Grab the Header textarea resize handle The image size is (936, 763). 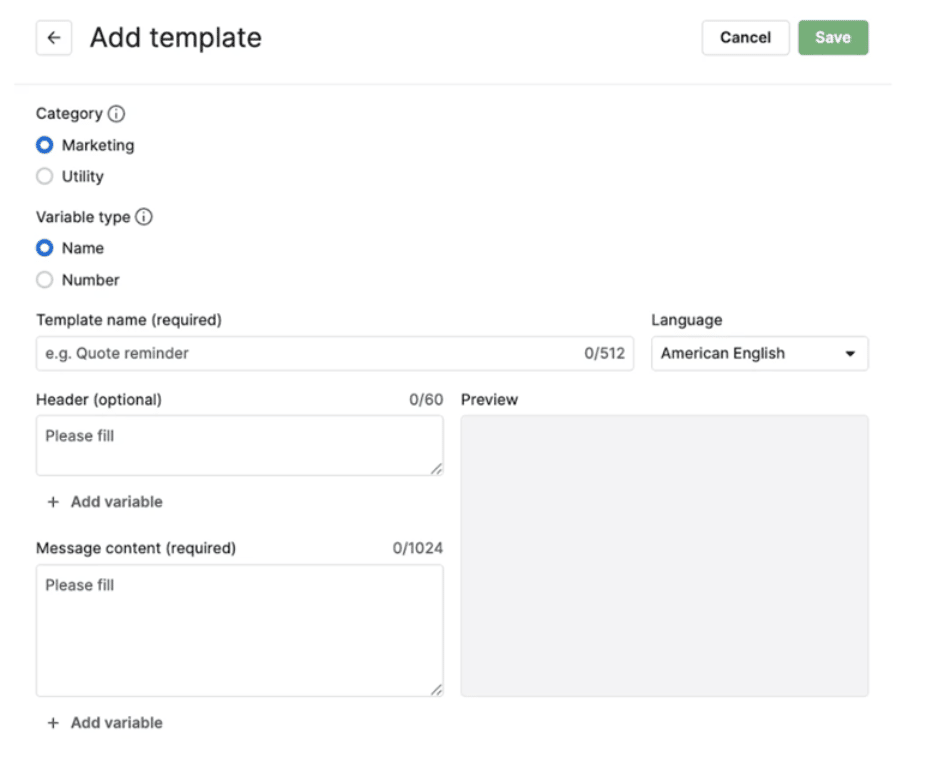tap(436, 469)
